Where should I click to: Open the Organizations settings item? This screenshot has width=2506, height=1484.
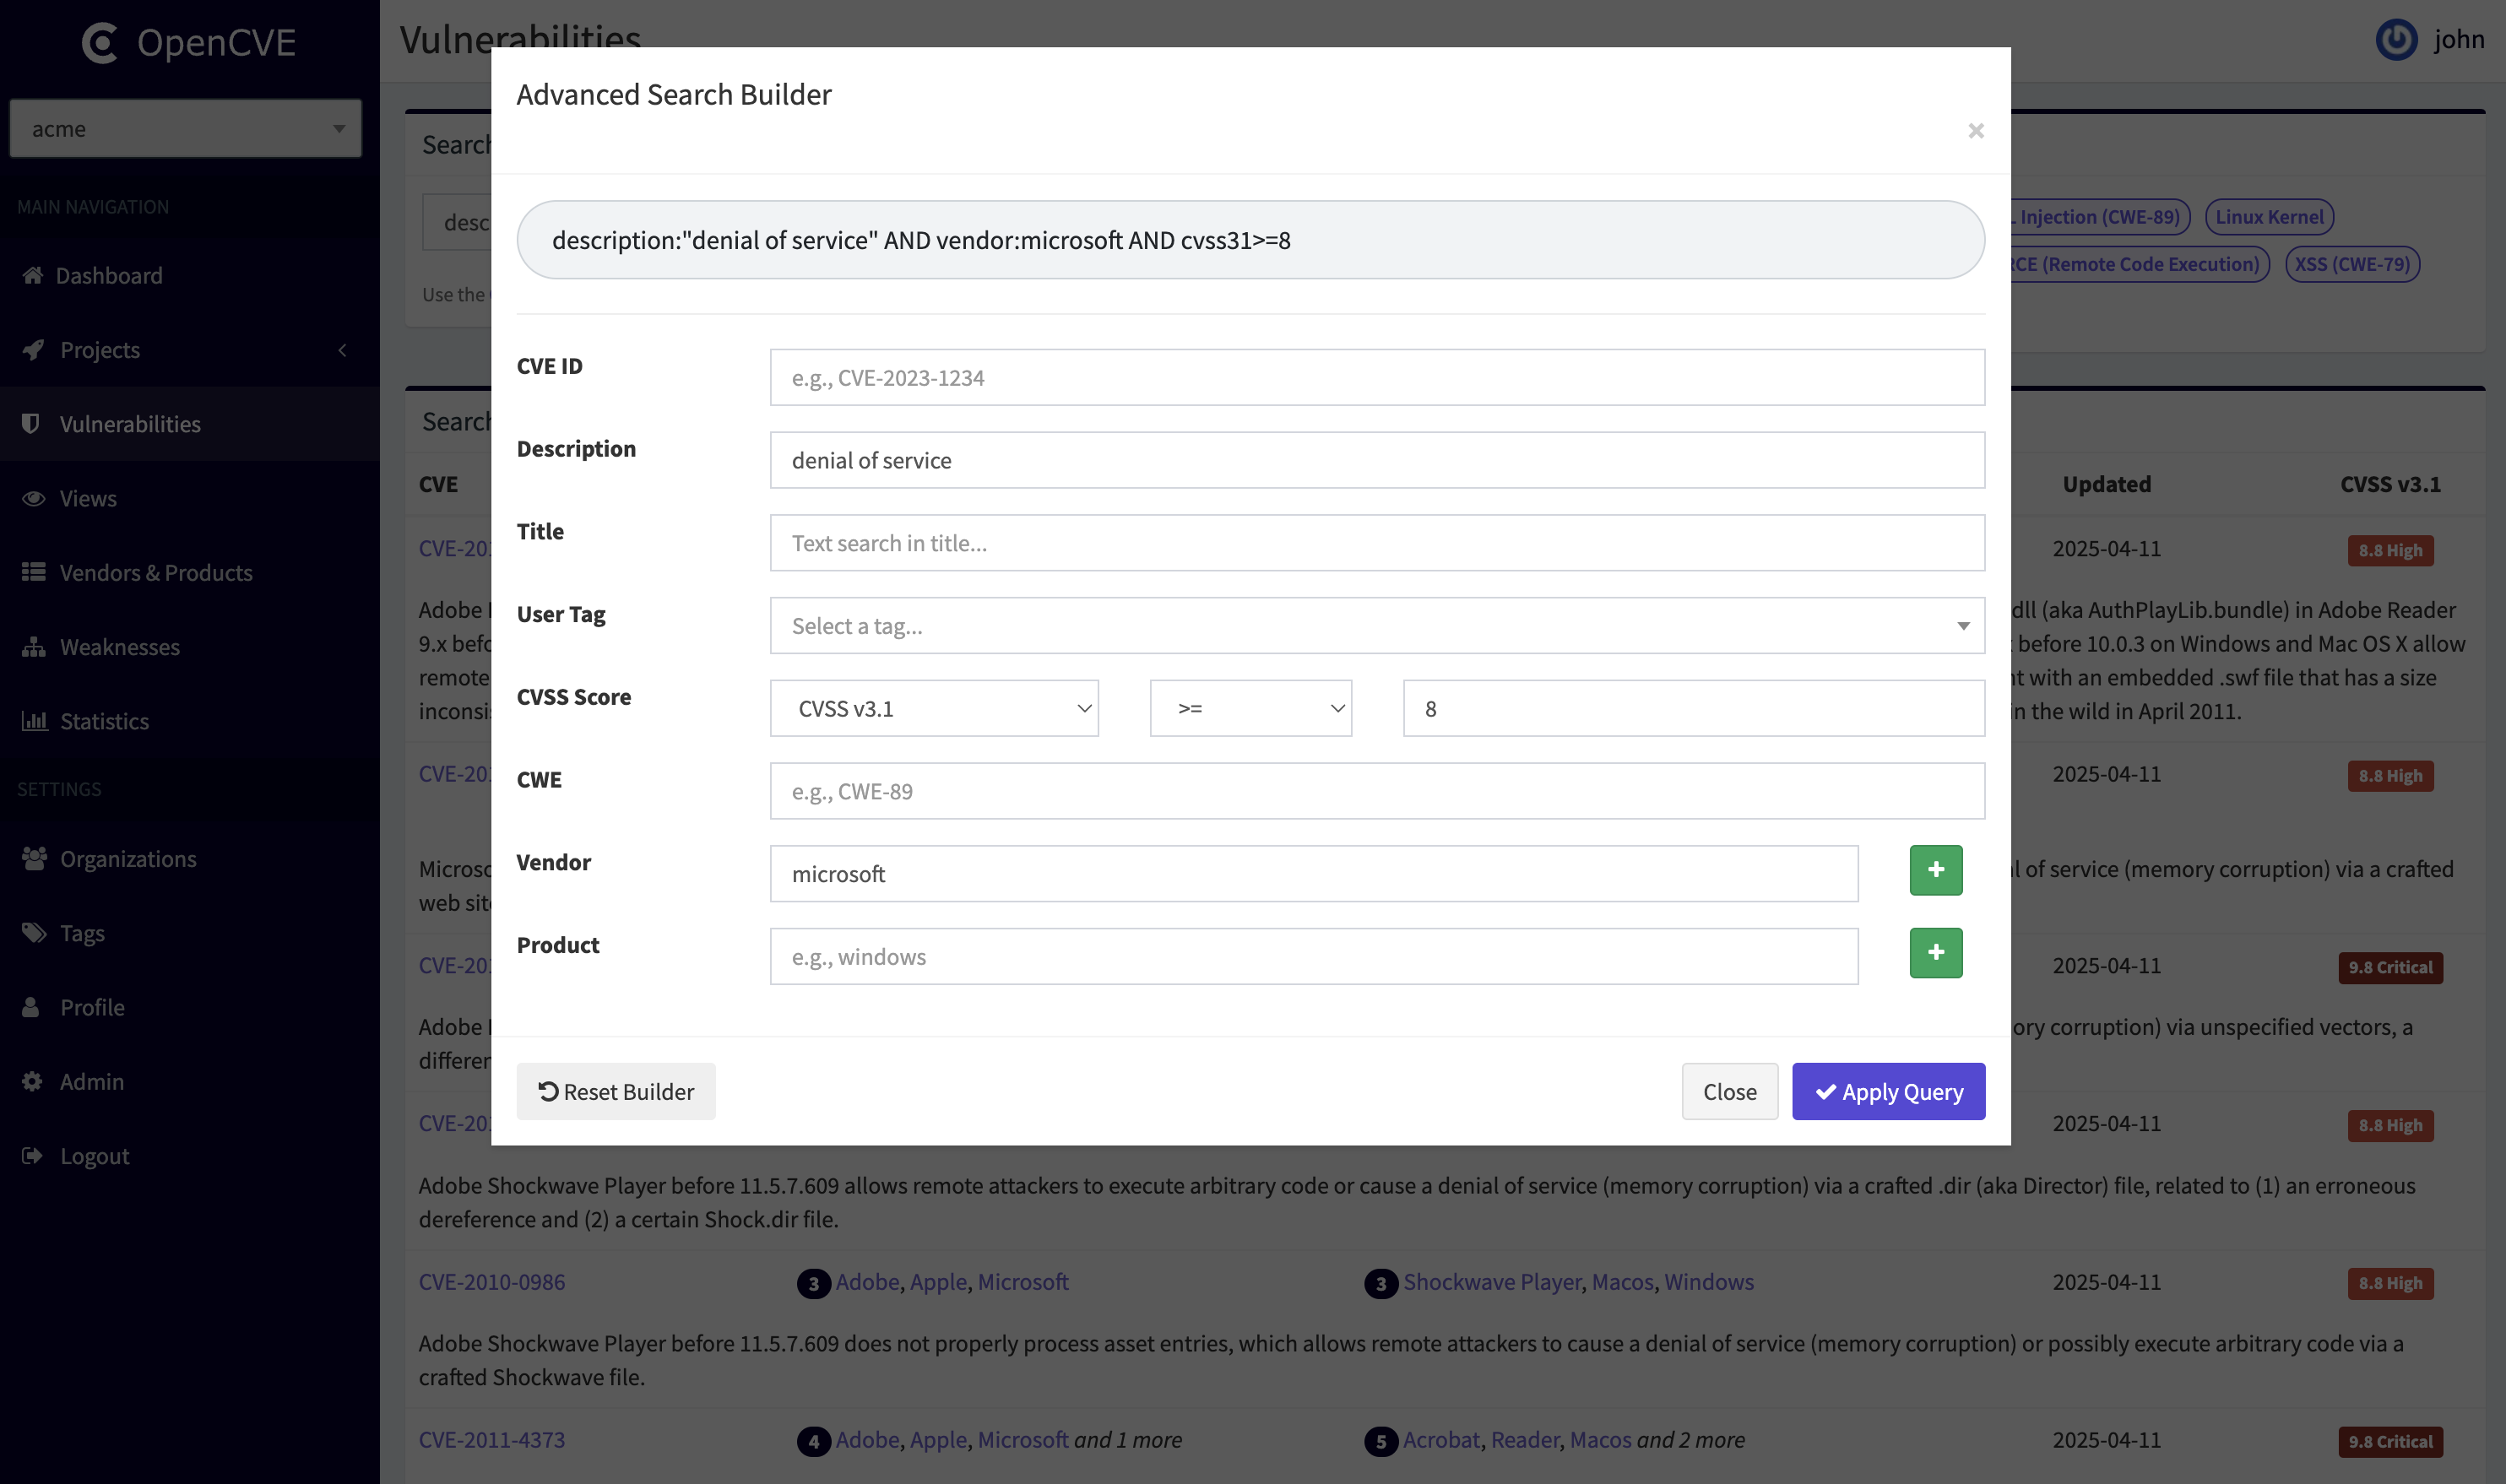click(x=189, y=858)
